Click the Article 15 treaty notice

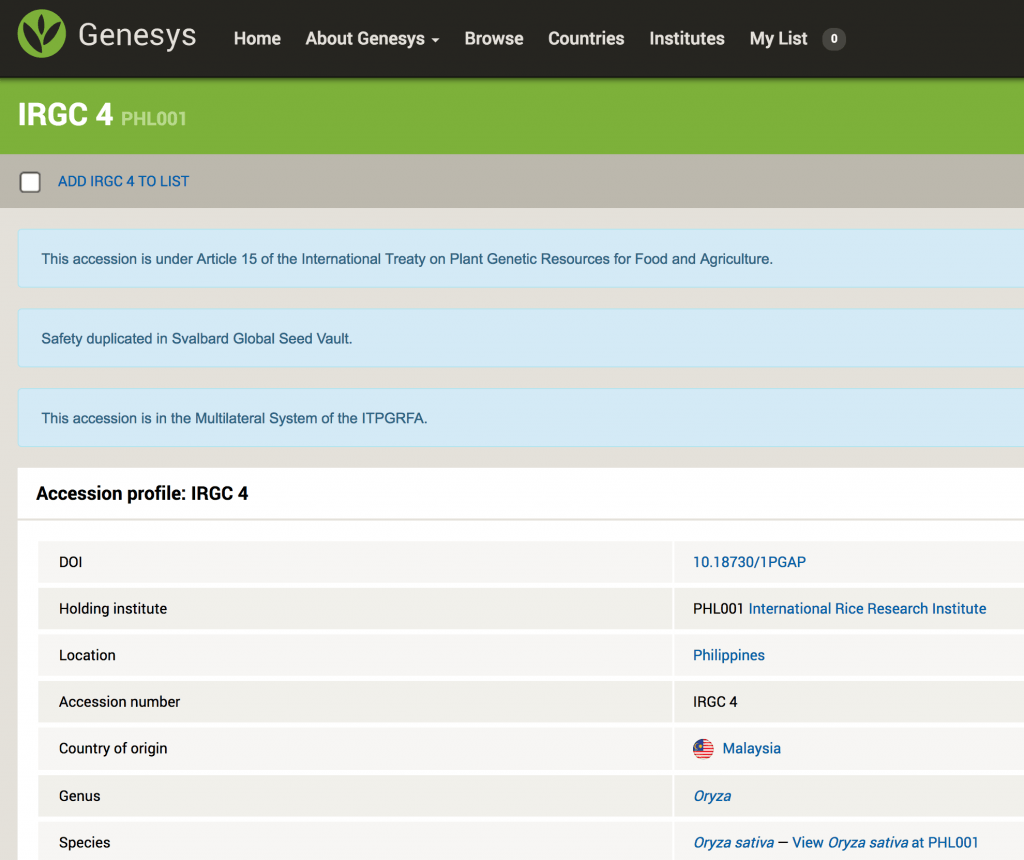pyautogui.click(x=520, y=259)
